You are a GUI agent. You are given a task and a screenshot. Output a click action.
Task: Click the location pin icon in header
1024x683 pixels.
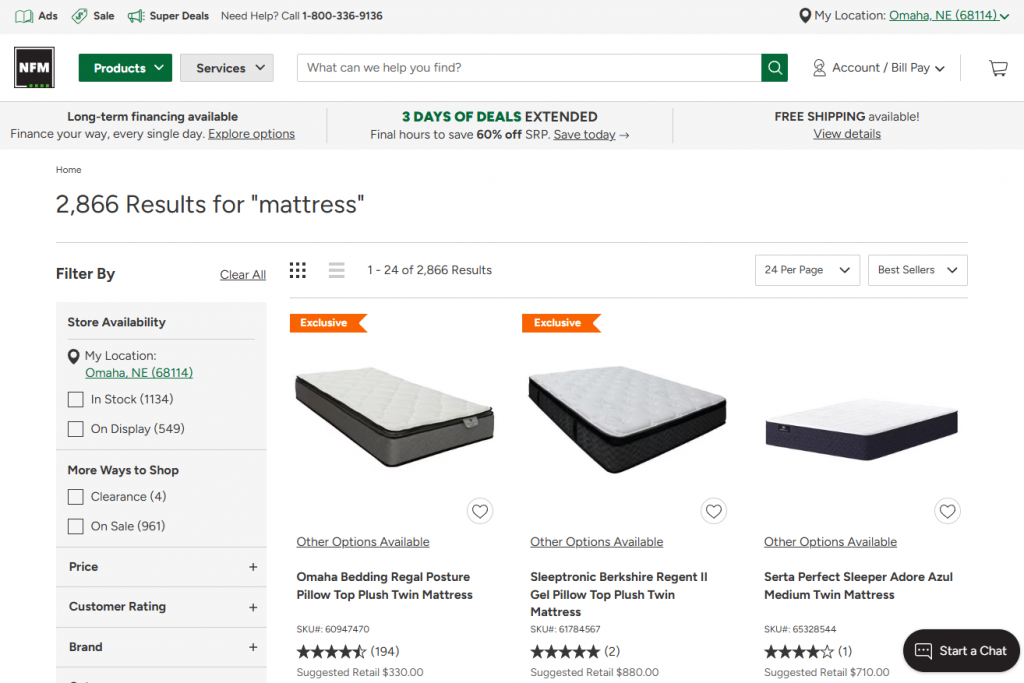click(805, 16)
